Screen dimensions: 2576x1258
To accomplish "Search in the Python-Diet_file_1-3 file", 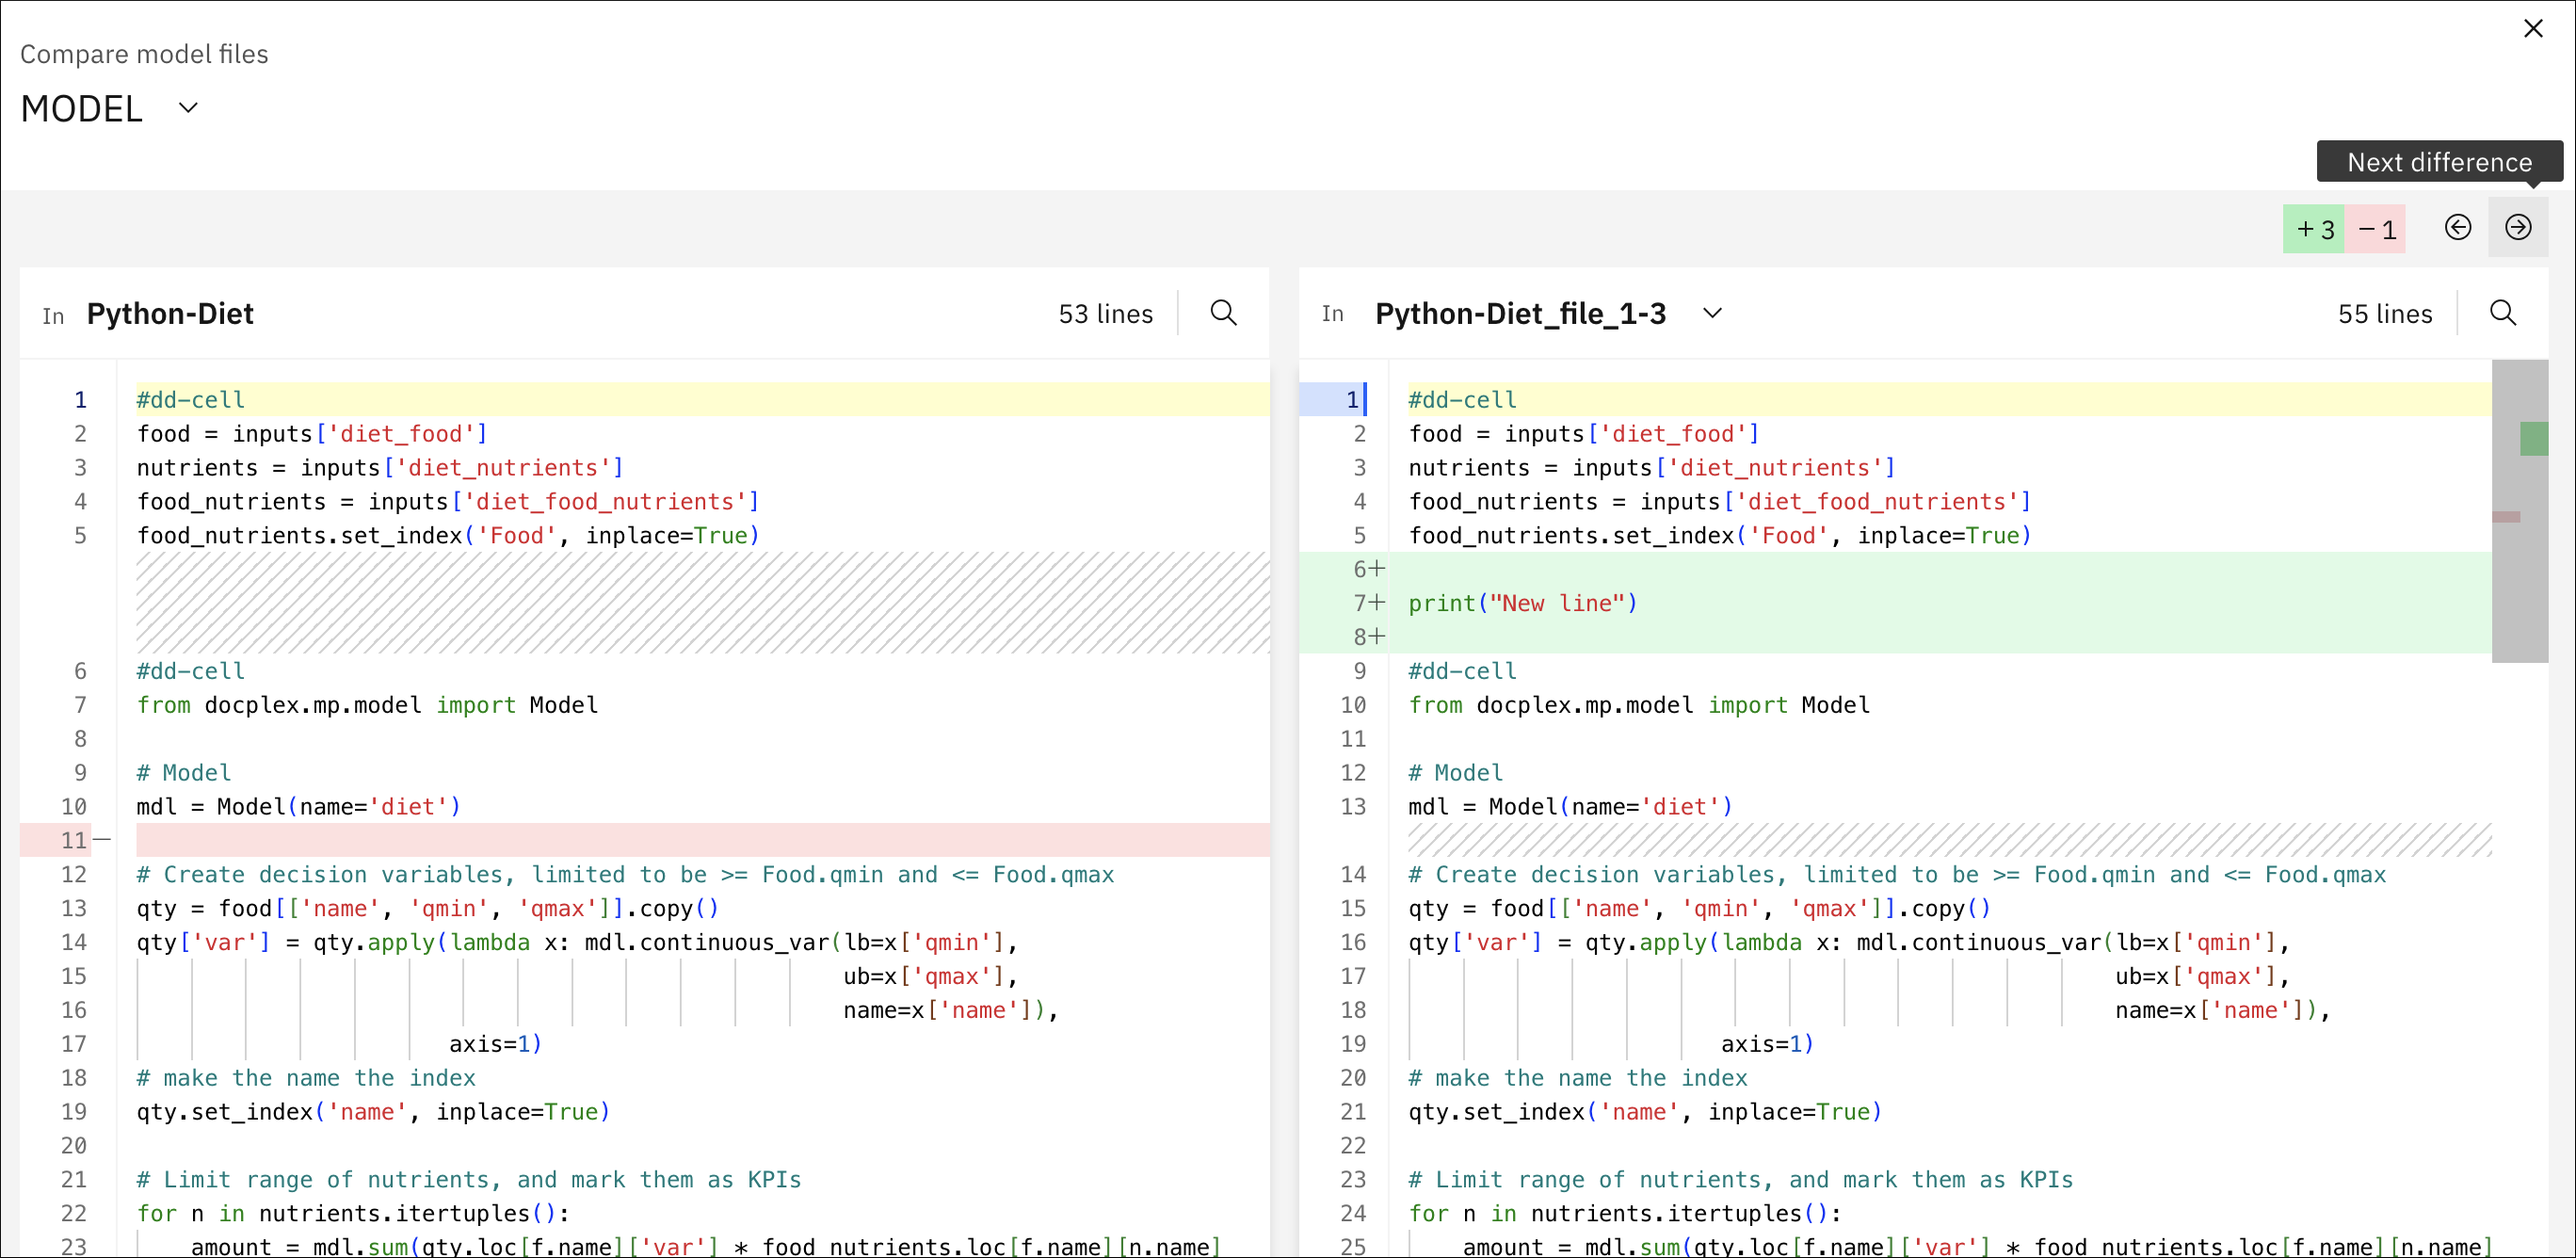I will click(x=2502, y=313).
